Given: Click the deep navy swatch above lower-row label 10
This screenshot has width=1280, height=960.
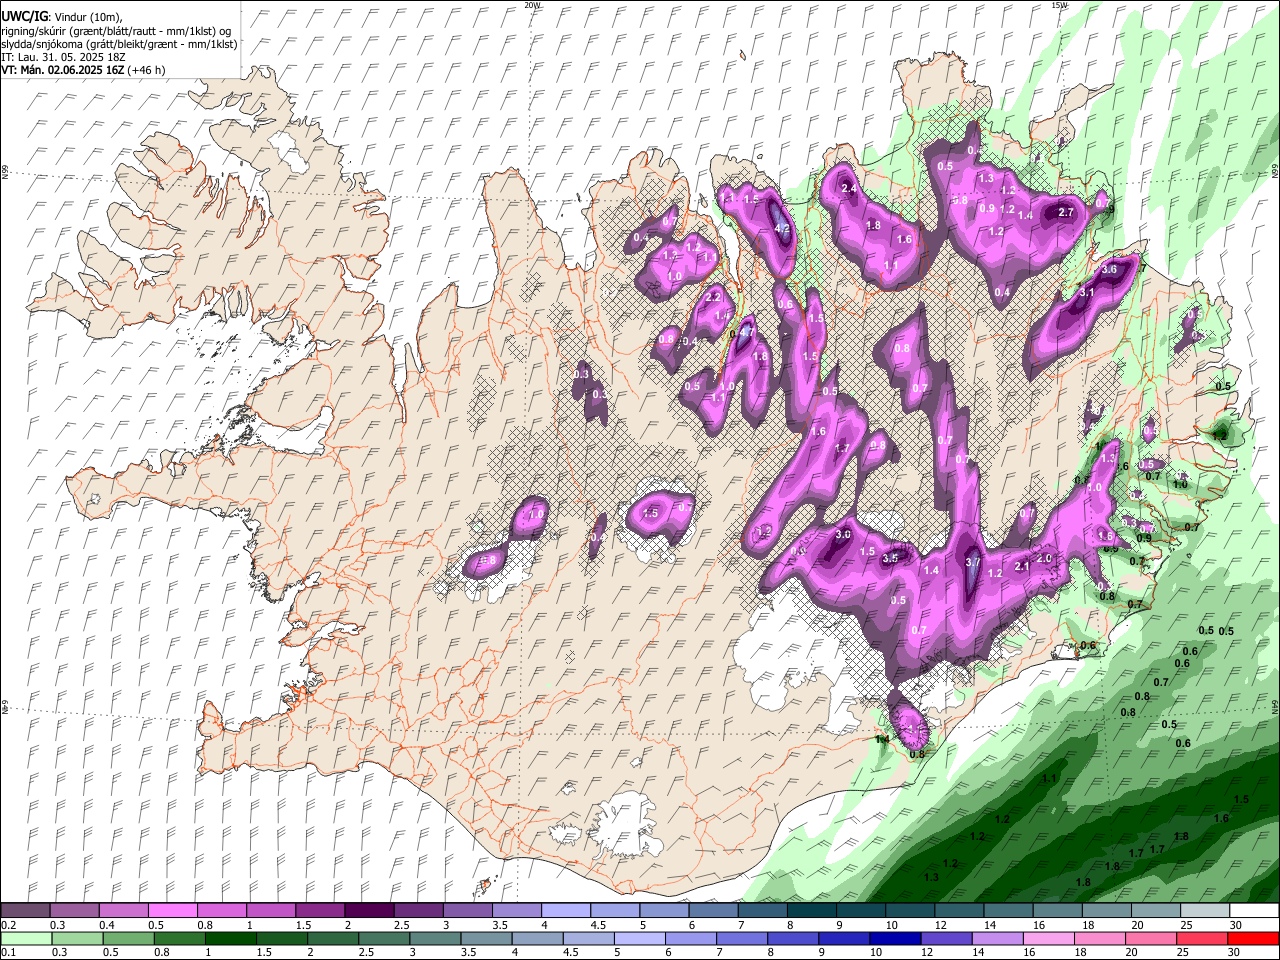Looking at the screenshot, I should 895,938.
